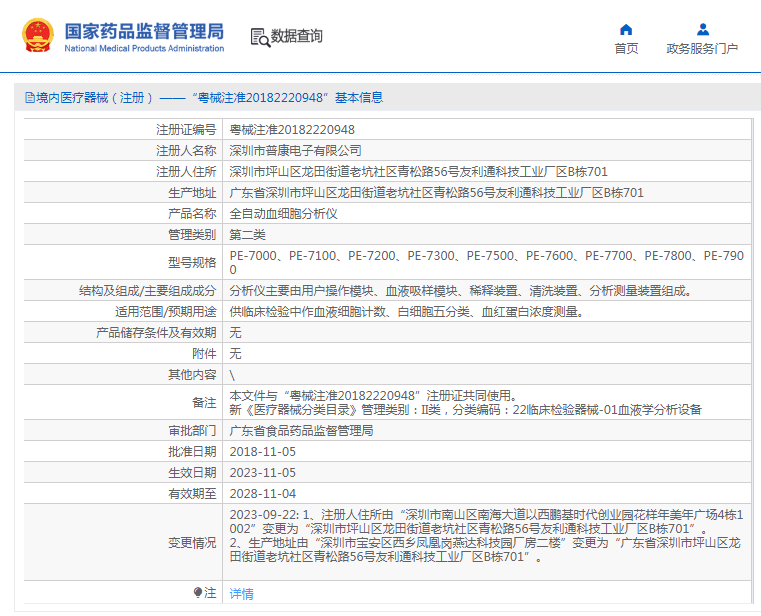761x616 pixels.
Task: Select 深圳市普康电子有限公司 cell
Action: click(296, 150)
